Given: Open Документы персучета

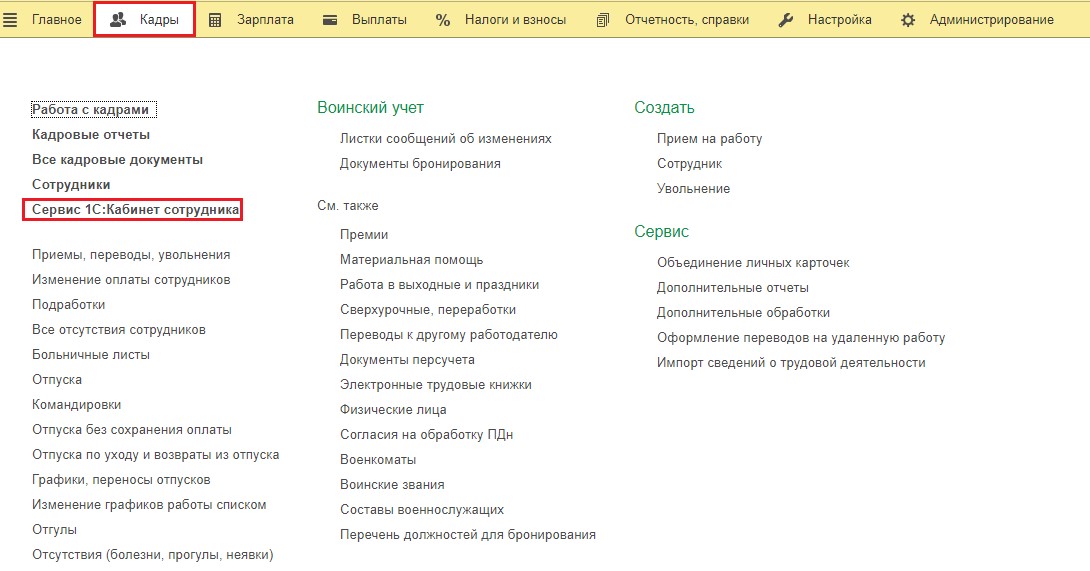Looking at the screenshot, I should point(407,360).
